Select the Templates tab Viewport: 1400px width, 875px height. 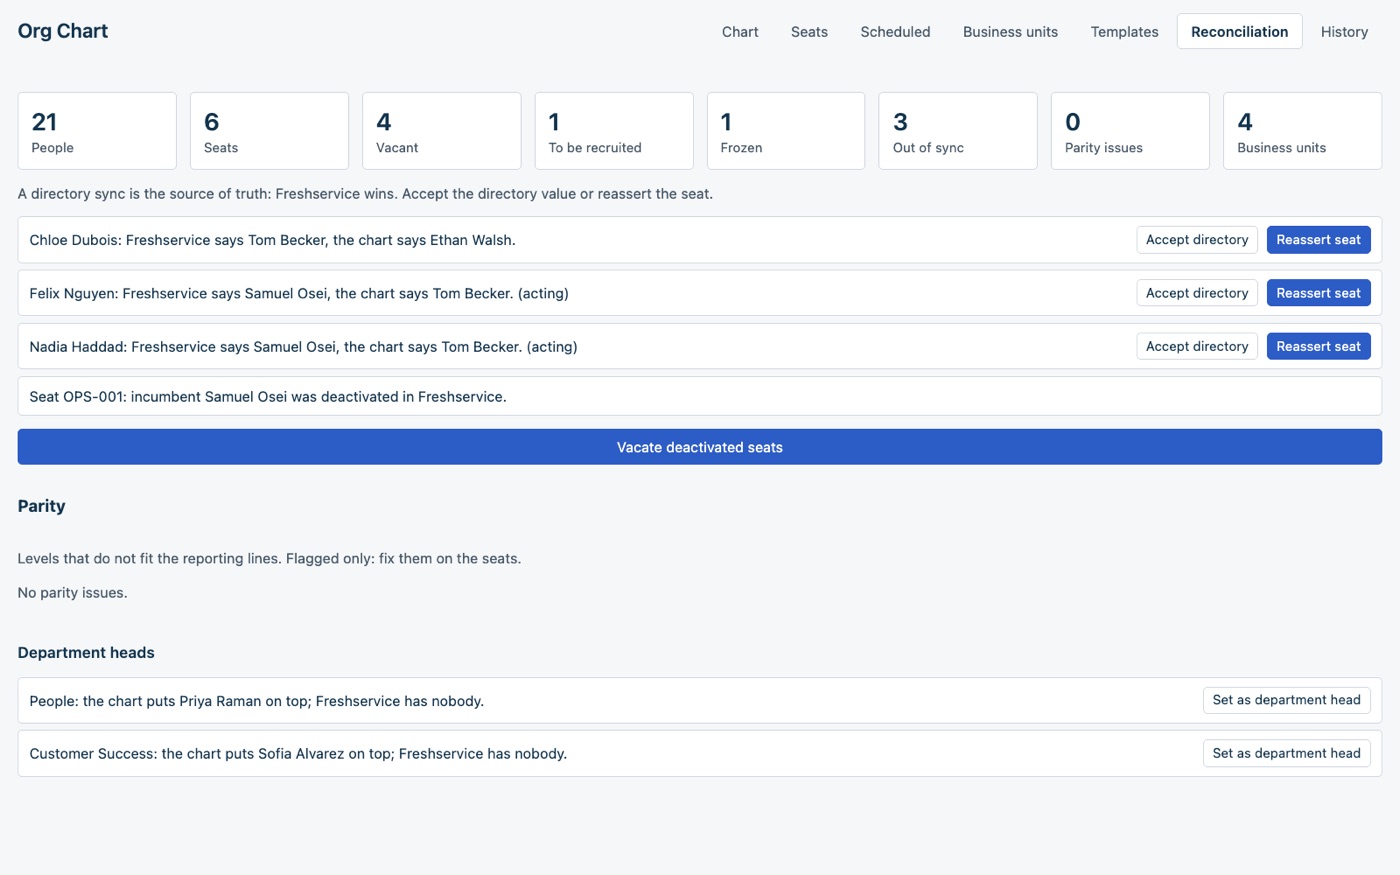1124,31
